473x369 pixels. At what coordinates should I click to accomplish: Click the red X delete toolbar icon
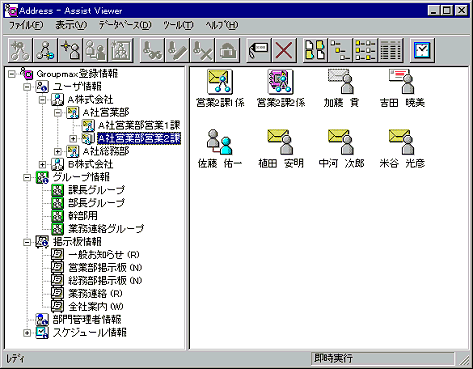point(284,50)
